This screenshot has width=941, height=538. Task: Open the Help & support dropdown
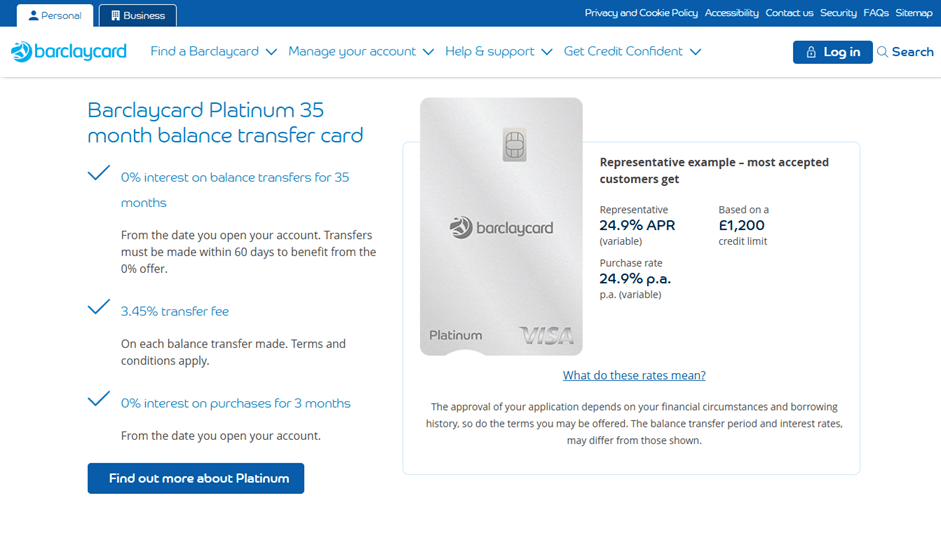[498, 52]
